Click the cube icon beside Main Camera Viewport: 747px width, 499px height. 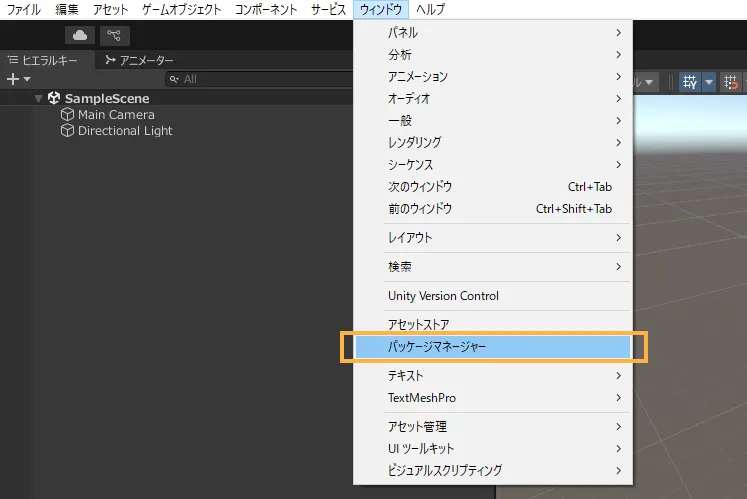[x=67, y=114]
